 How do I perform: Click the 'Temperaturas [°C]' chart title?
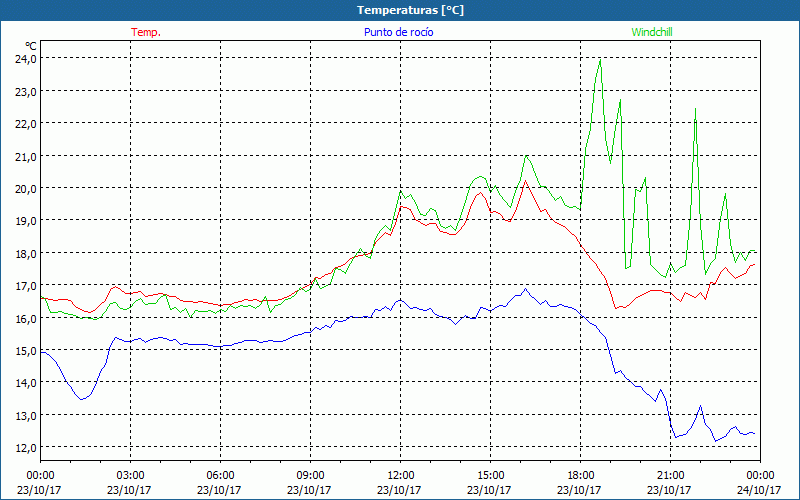(410, 10)
